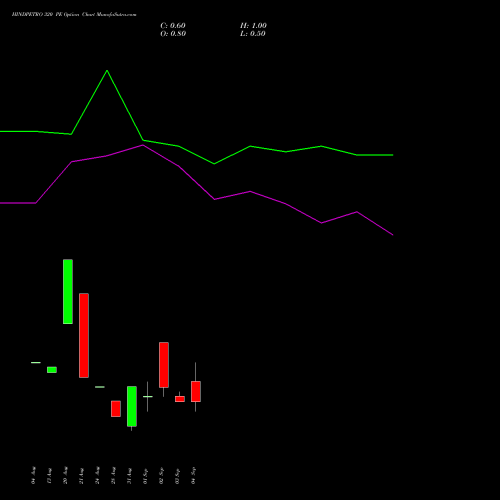Select the green candle for 31 Aug
This screenshot has width=500, height=500.
[132, 406]
